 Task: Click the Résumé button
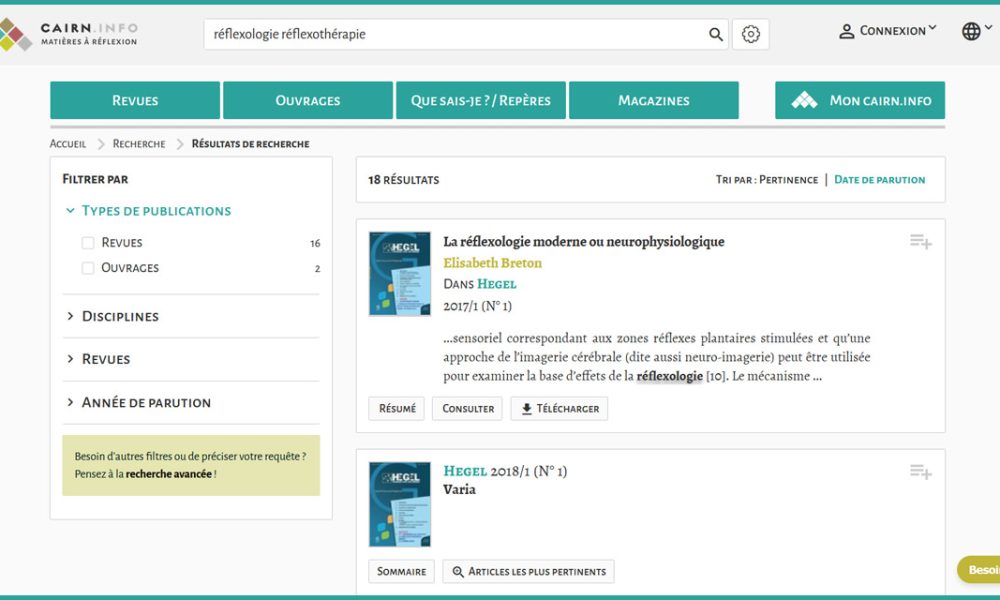[x=396, y=408]
